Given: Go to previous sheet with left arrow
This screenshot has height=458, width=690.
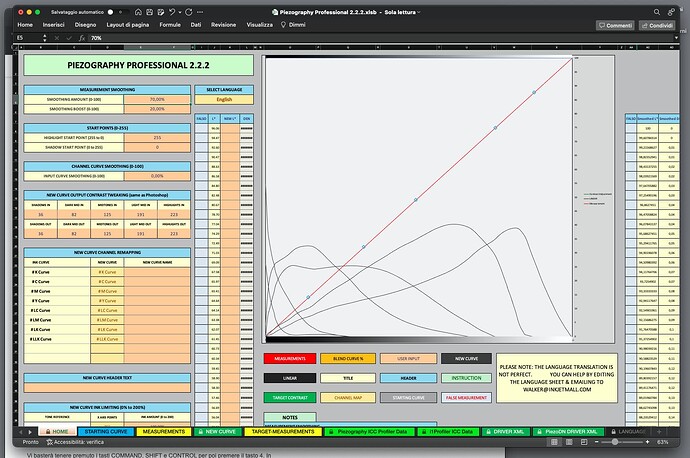Looking at the screenshot, I should point(20,432).
